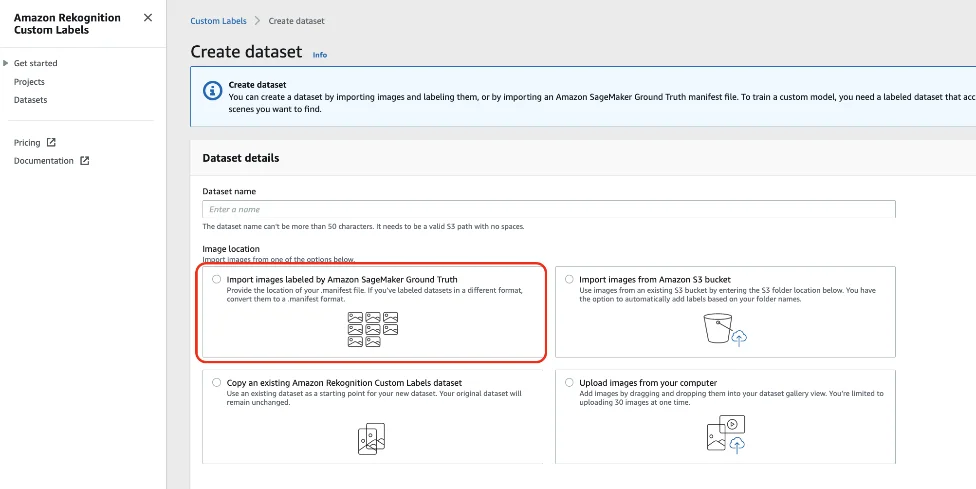Open the Pricing external link
Screen dimensions: 976x489
point(27,143)
